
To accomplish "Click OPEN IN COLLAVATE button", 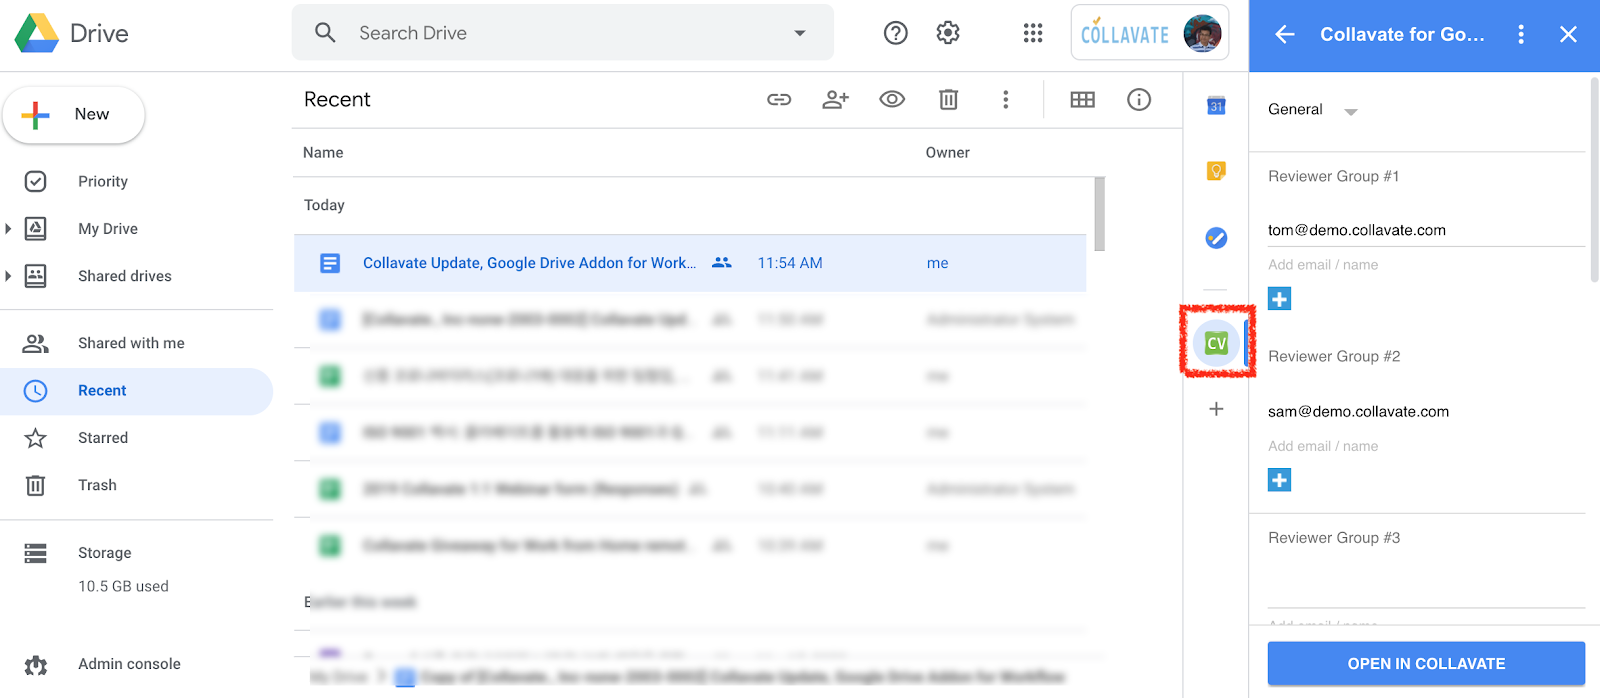I will [x=1426, y=664].
